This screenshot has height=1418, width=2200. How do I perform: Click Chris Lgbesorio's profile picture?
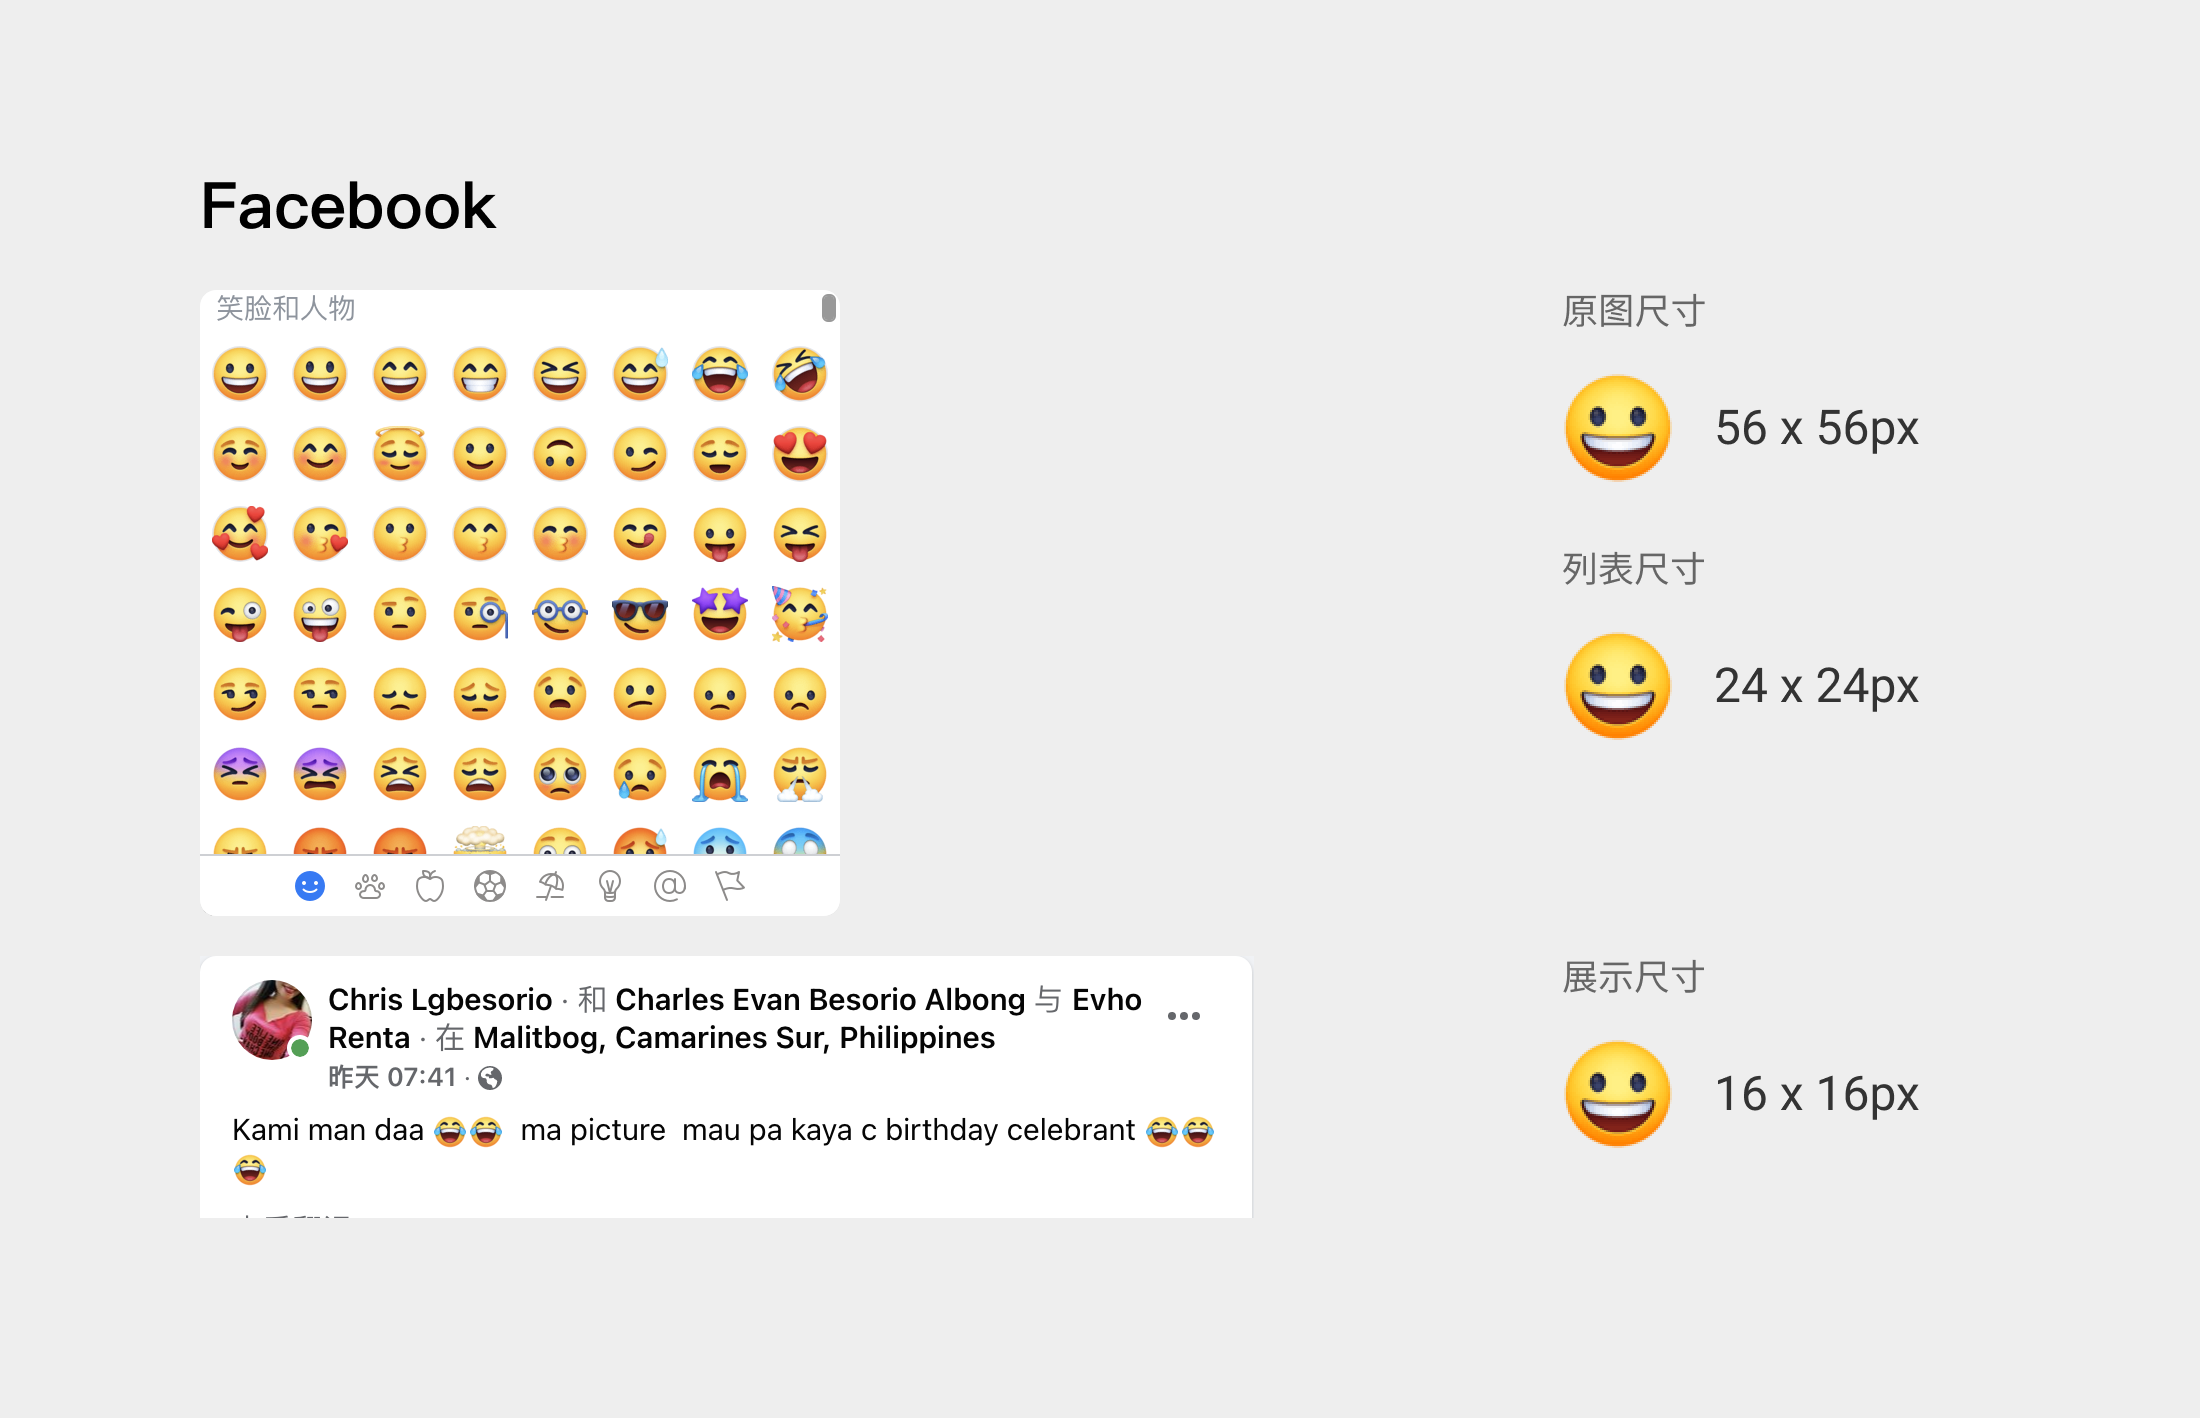tap(272, 1020)
